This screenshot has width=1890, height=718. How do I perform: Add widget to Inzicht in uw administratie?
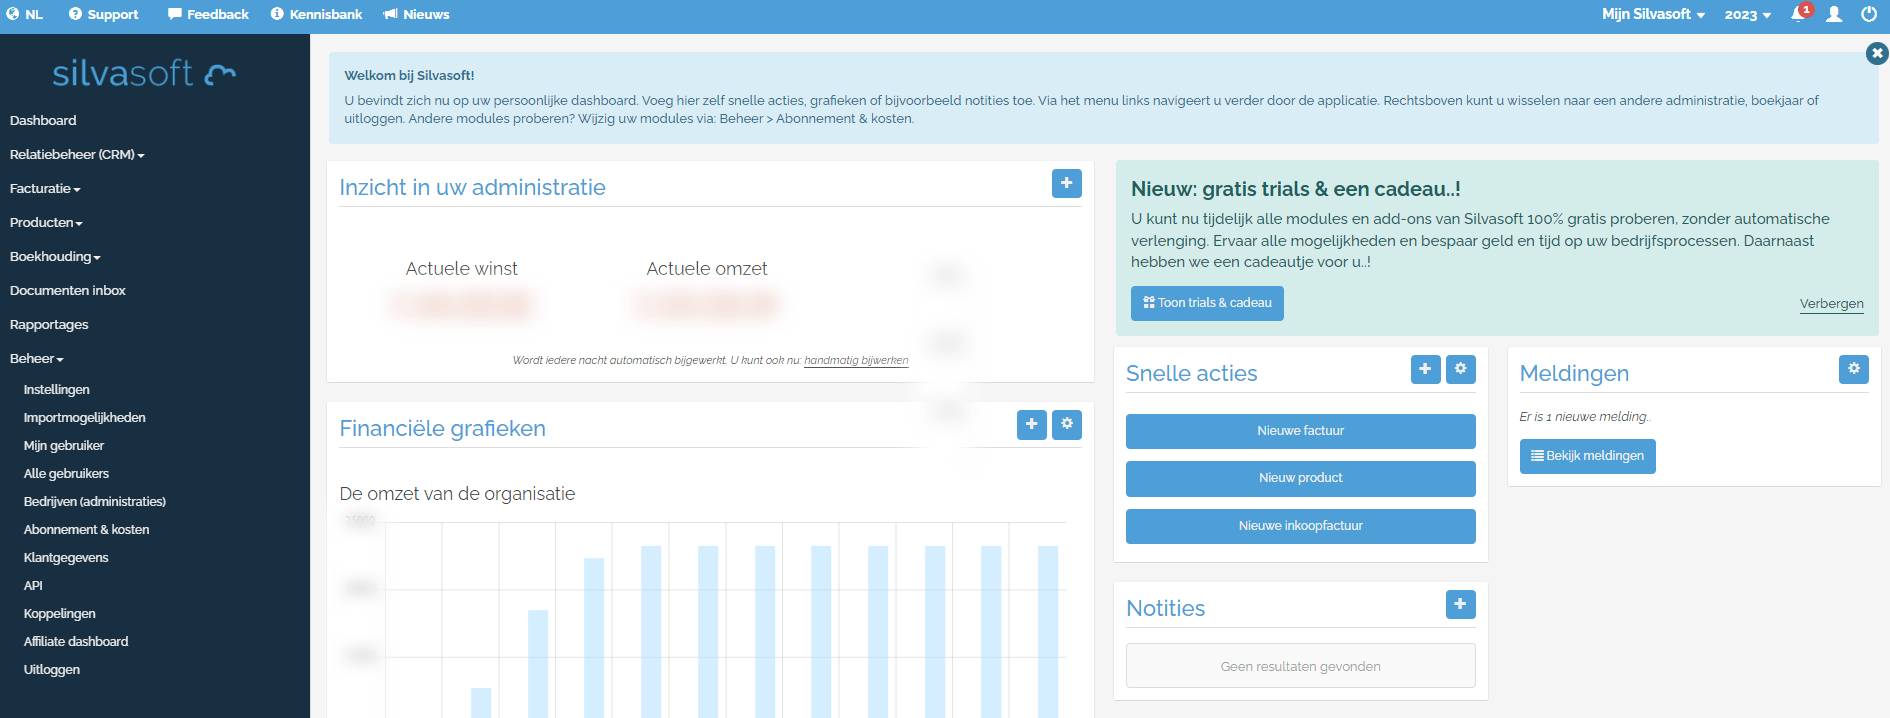point(1066,183)
